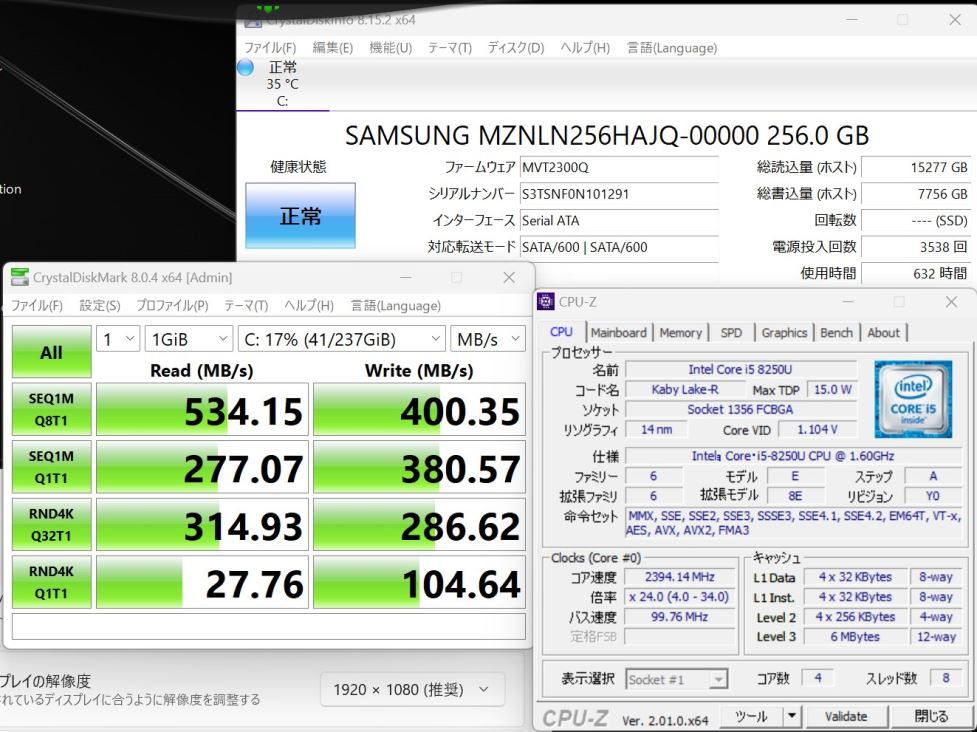Open ファイル(F) menu in CrystalDiskMark
977x732 pixels.
[37, 306]
